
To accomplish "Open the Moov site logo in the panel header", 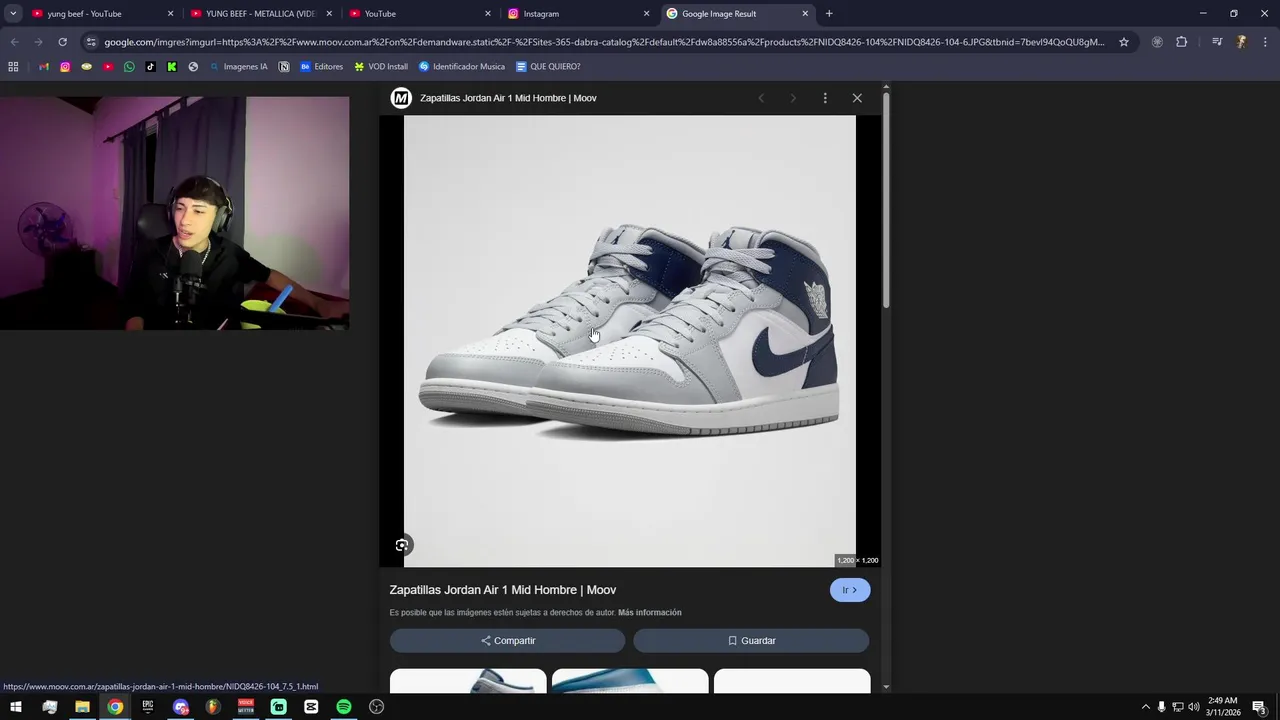I will pos(401,98).
